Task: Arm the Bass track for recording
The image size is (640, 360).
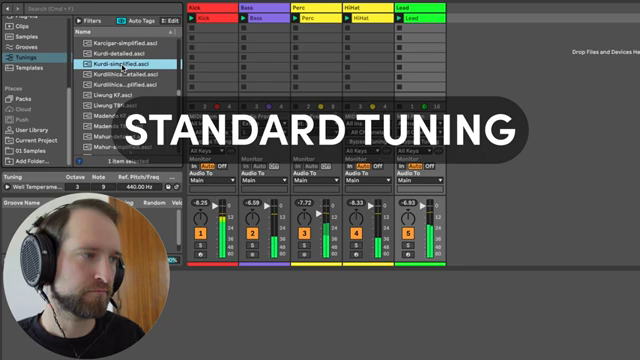Action: [252, 254]
